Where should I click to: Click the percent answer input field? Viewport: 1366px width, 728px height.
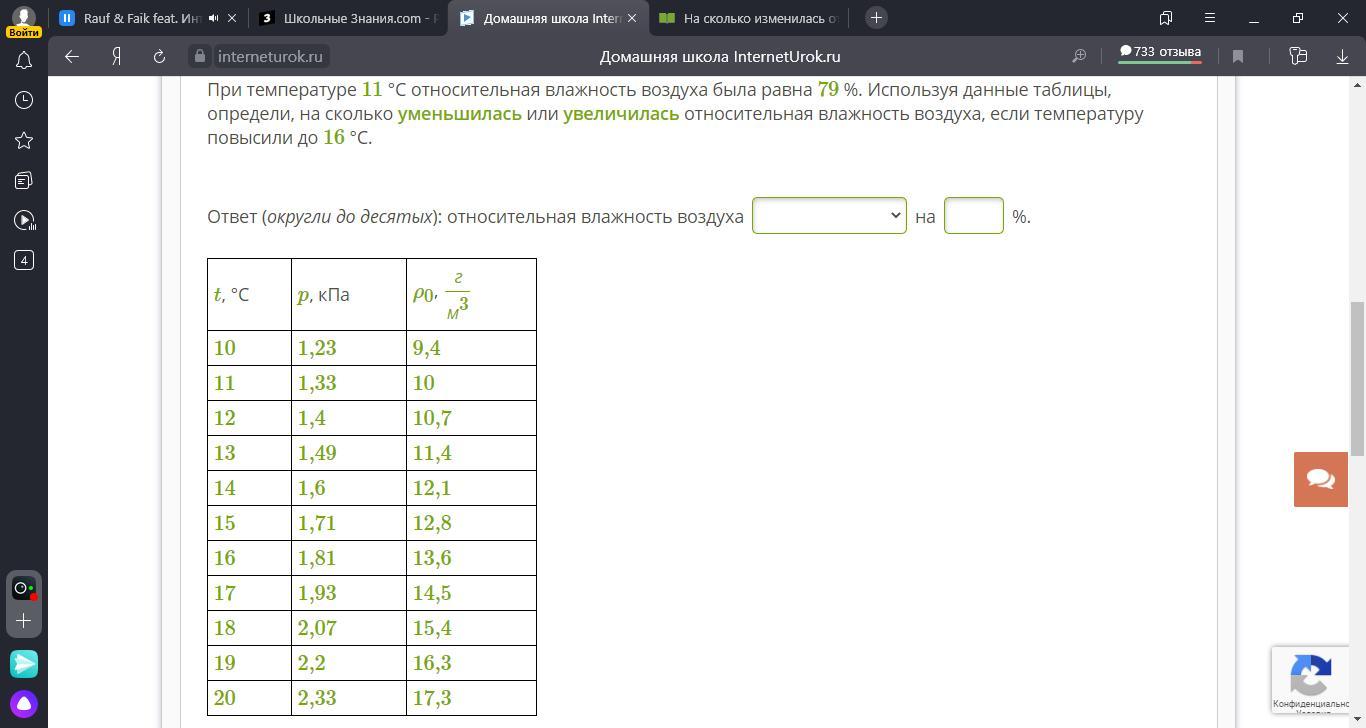coord(973,216)
